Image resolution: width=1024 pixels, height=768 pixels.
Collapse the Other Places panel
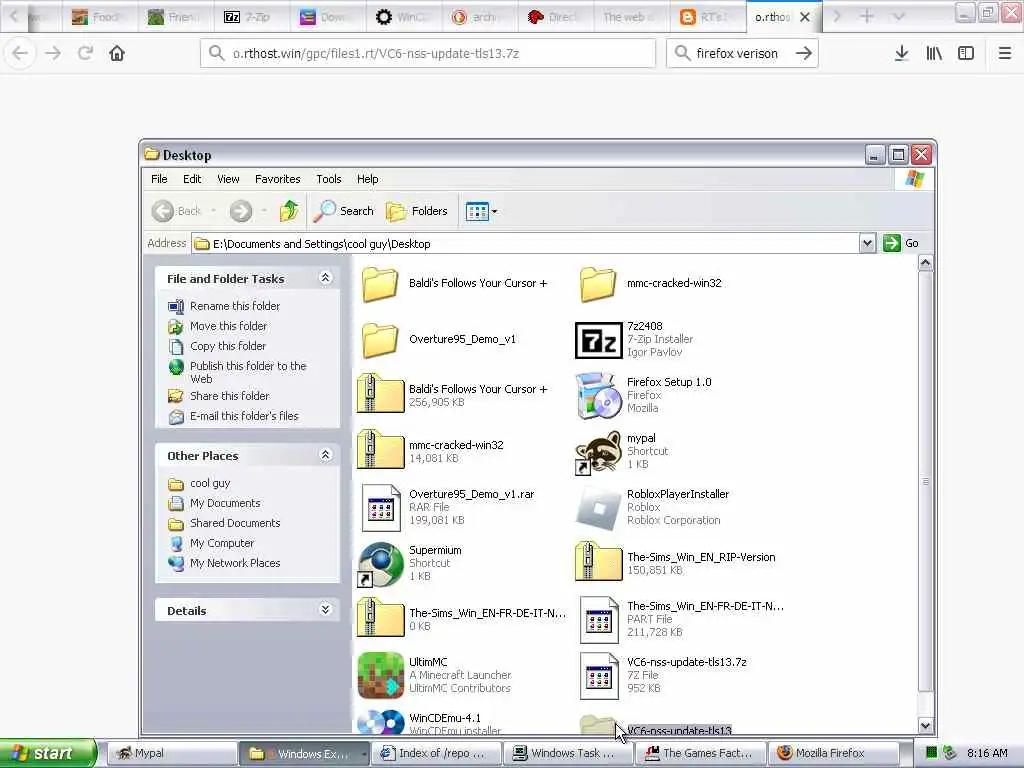pyautogui.click(x=325, y=455)
